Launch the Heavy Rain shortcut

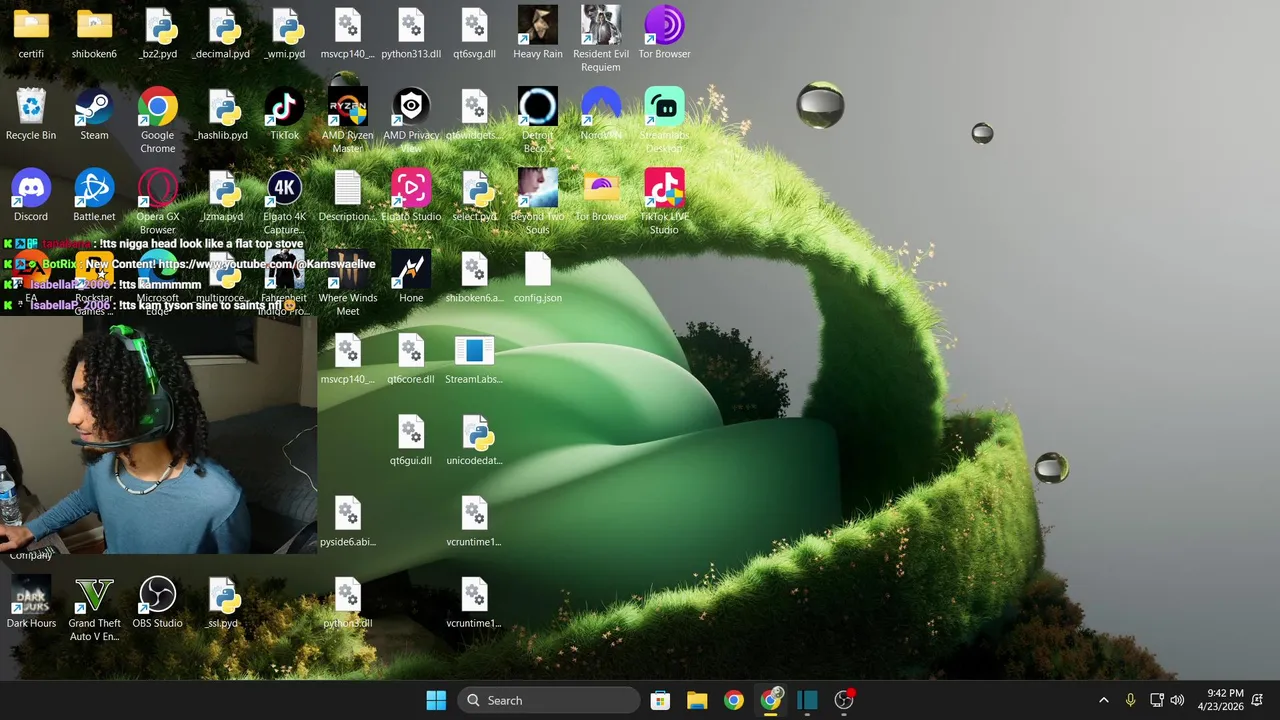538,33
